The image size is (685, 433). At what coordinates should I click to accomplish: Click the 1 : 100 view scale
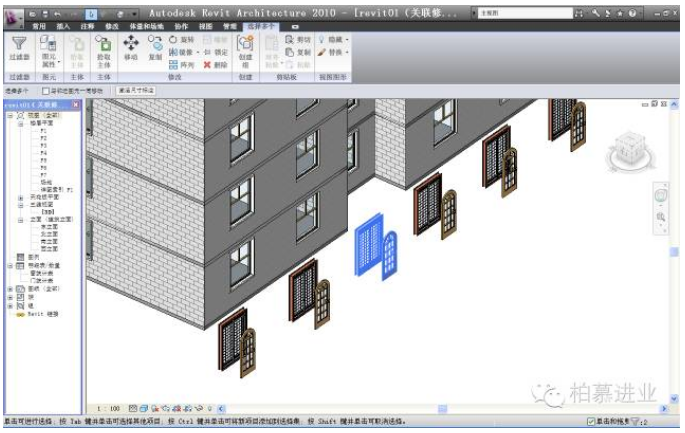point(110,408)
